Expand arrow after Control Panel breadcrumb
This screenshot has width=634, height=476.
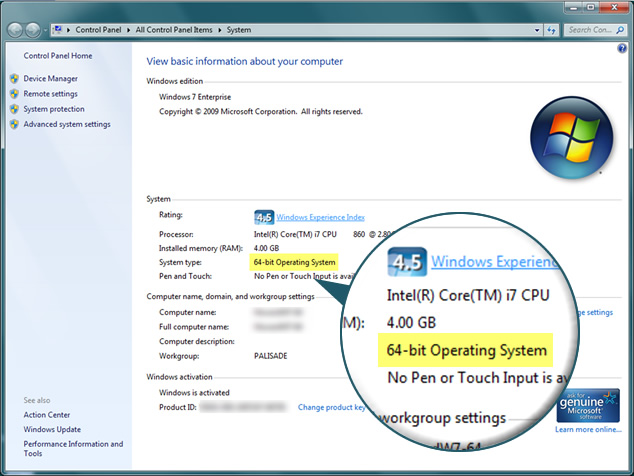(128, 30)
